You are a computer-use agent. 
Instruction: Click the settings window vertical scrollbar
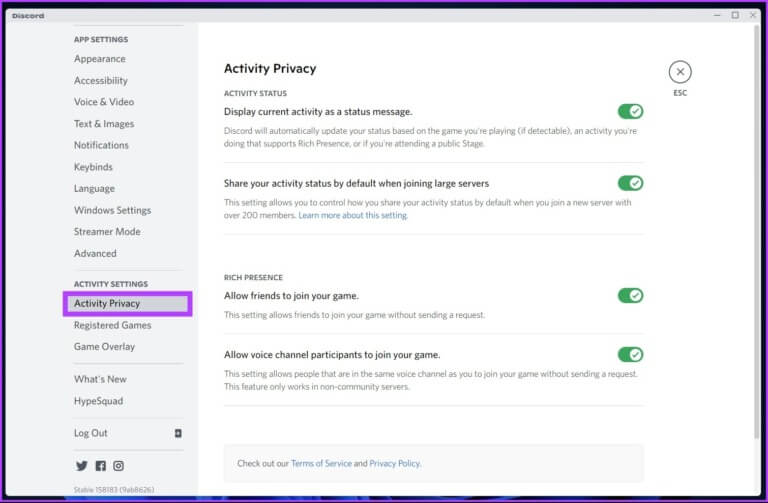[x=757, y=230]
